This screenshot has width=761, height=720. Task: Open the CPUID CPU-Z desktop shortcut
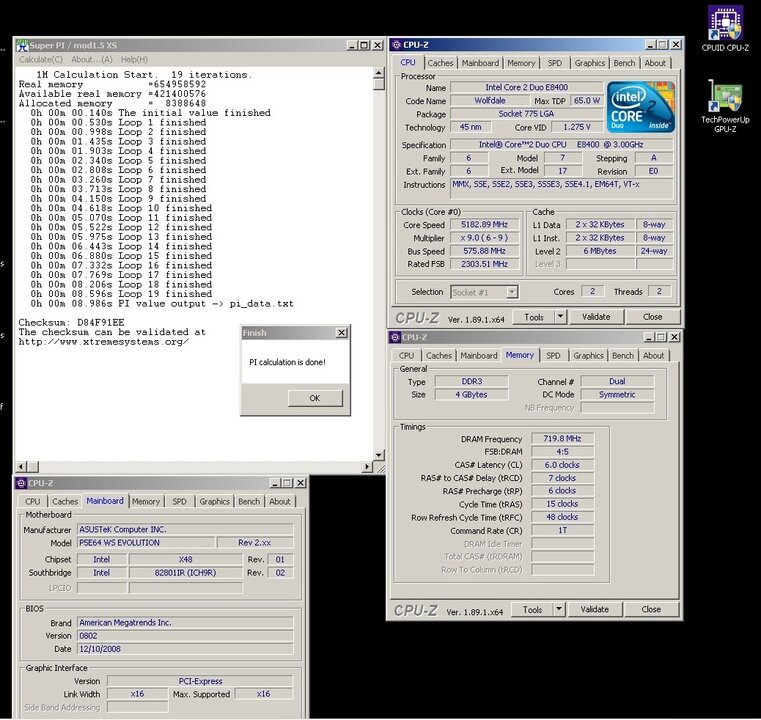725,28
